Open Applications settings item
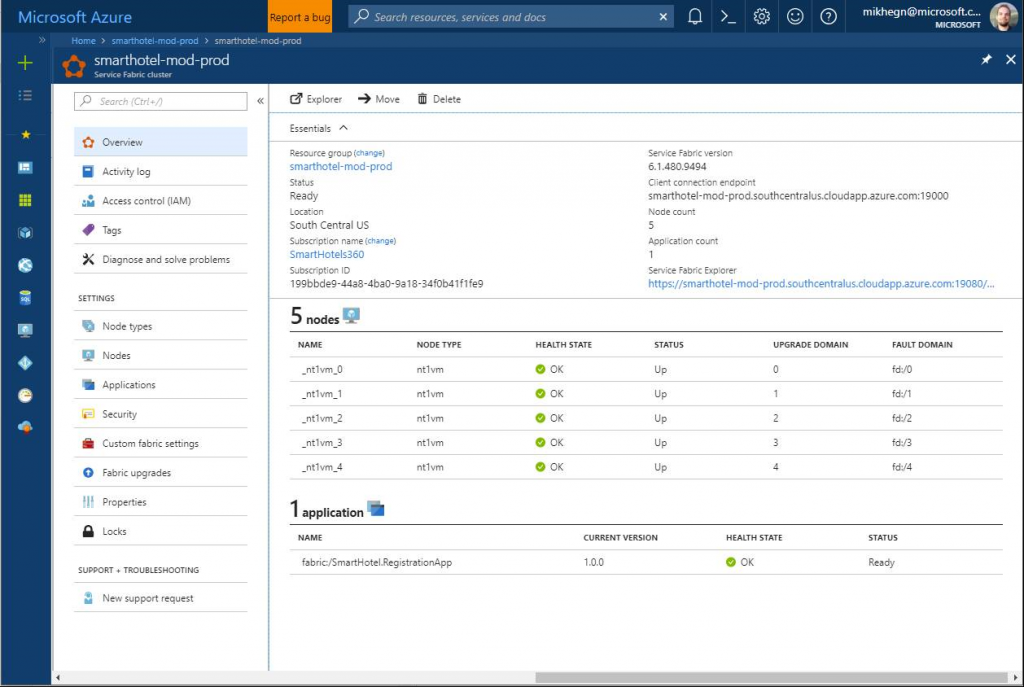1024x687 pixels. click(x=161, y=385)
